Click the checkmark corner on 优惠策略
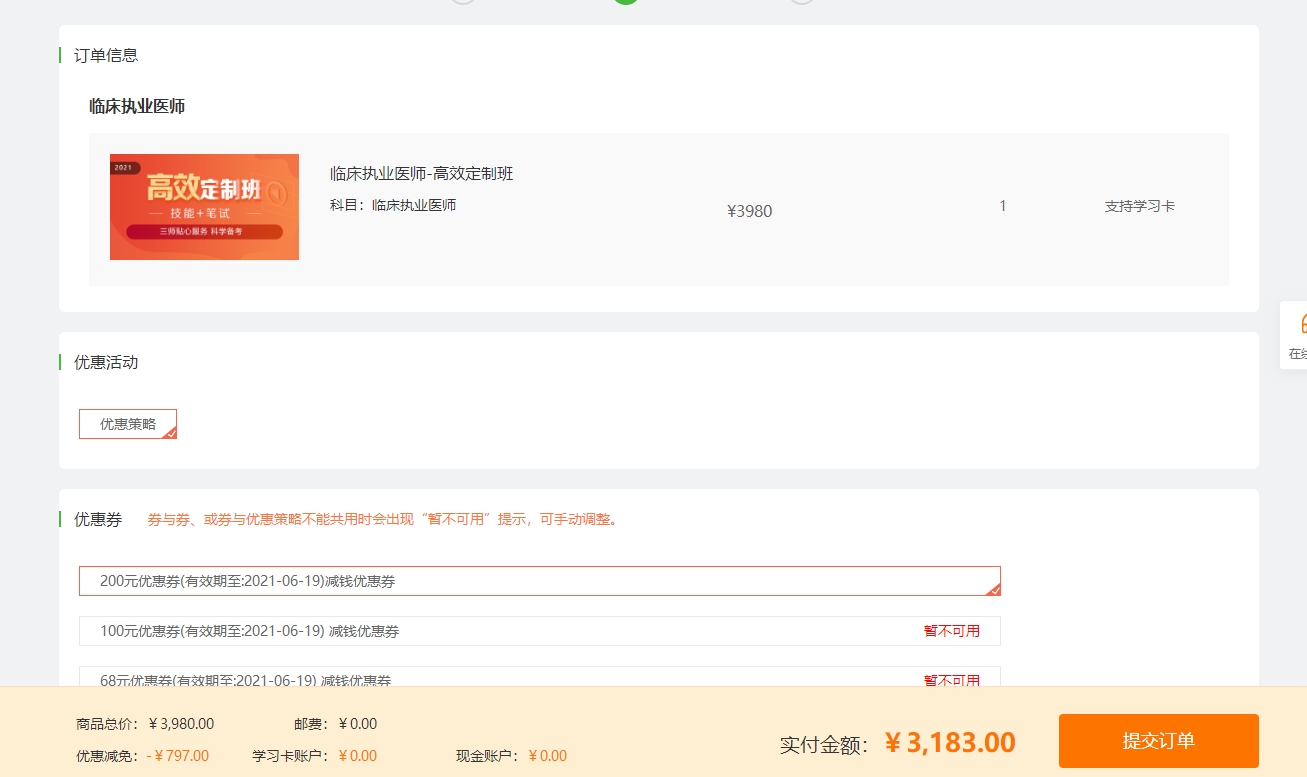This screenshot has height=777, width=1307. [170, 433]
